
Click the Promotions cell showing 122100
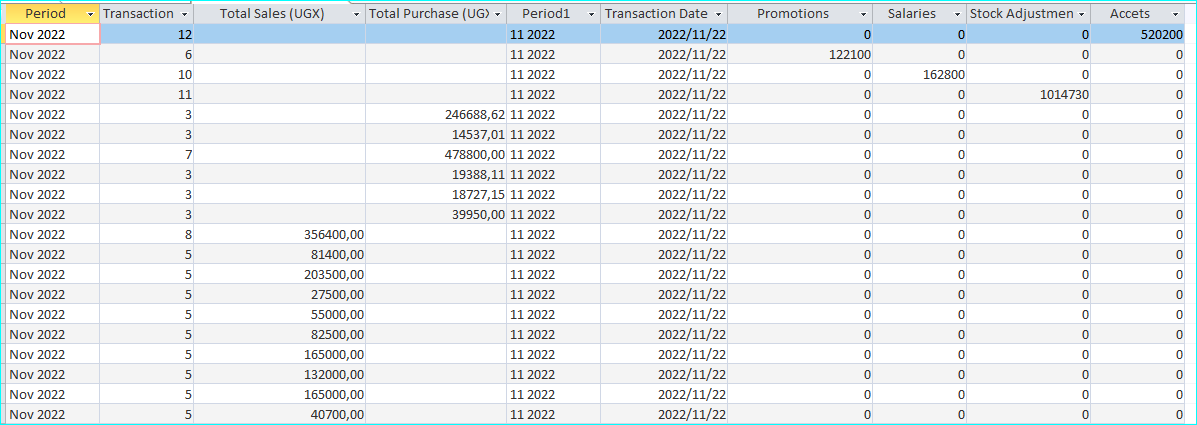[x=800, y=54]
